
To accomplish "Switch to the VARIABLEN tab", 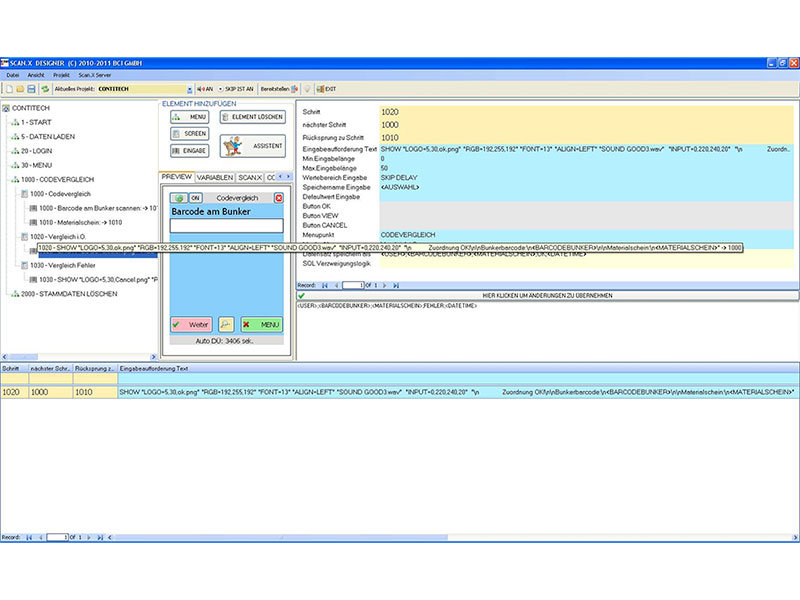I will (214, 177).
